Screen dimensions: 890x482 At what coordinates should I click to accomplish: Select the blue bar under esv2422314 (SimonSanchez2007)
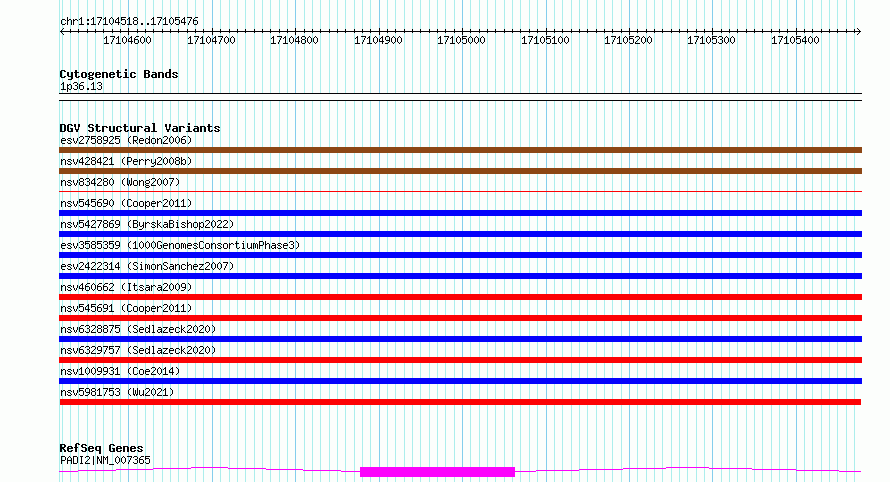(460, 276)
